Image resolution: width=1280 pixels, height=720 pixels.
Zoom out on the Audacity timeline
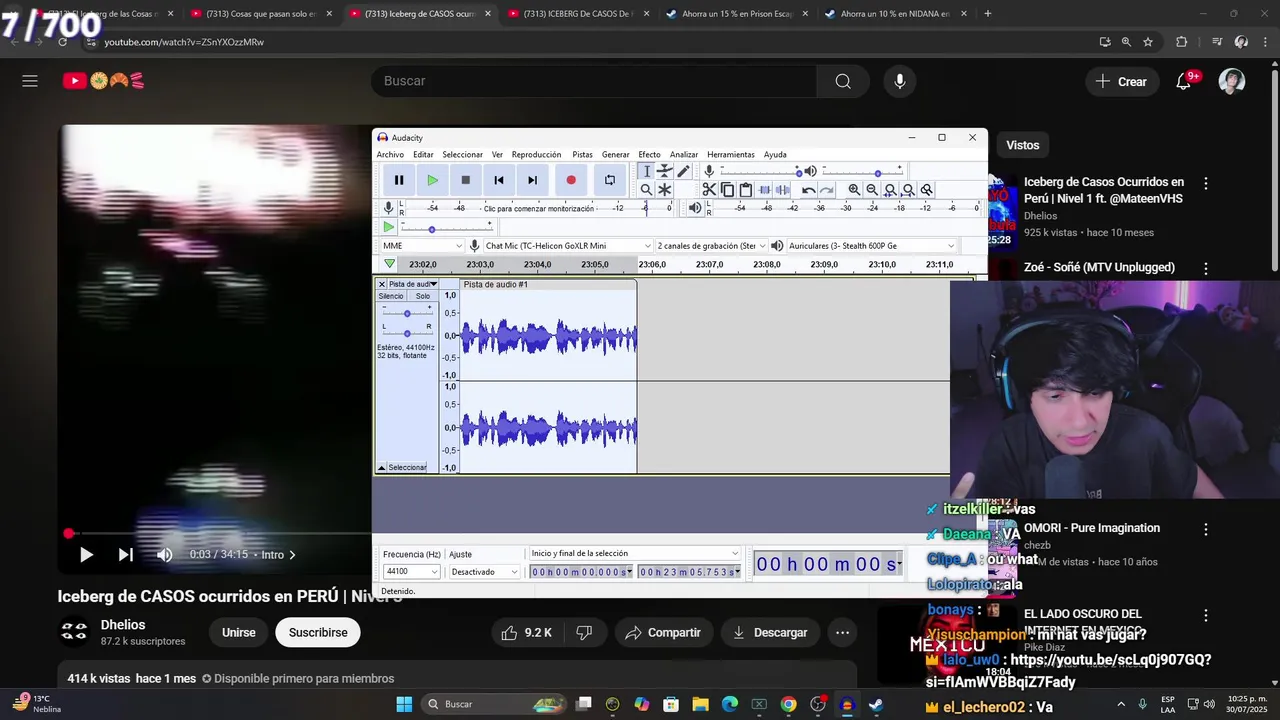(x=872, y=189)
